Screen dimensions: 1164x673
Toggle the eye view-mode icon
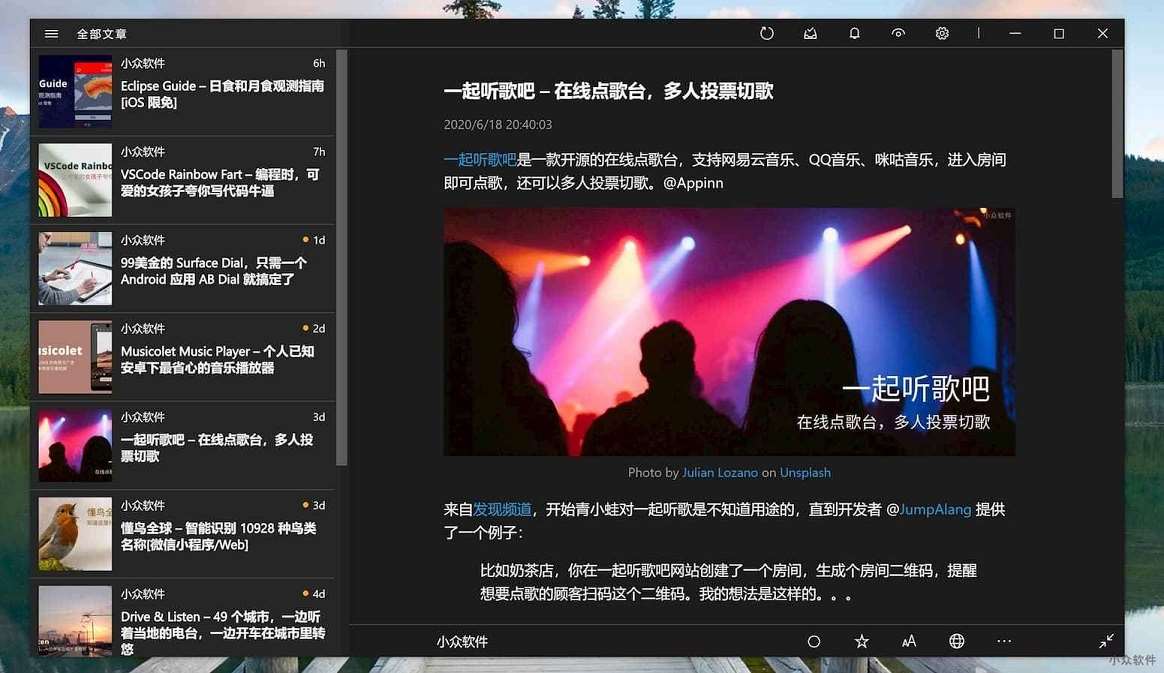898,33
